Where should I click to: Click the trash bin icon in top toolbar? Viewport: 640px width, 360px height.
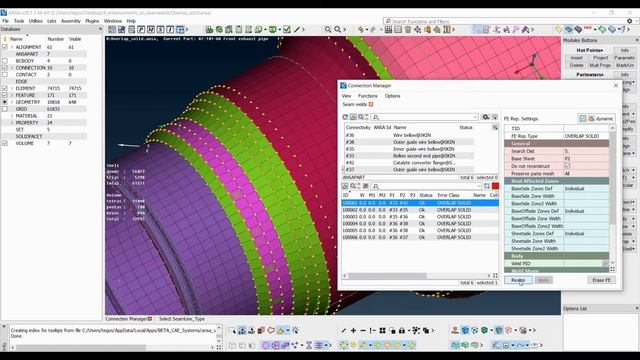click(x=408, y=29)
